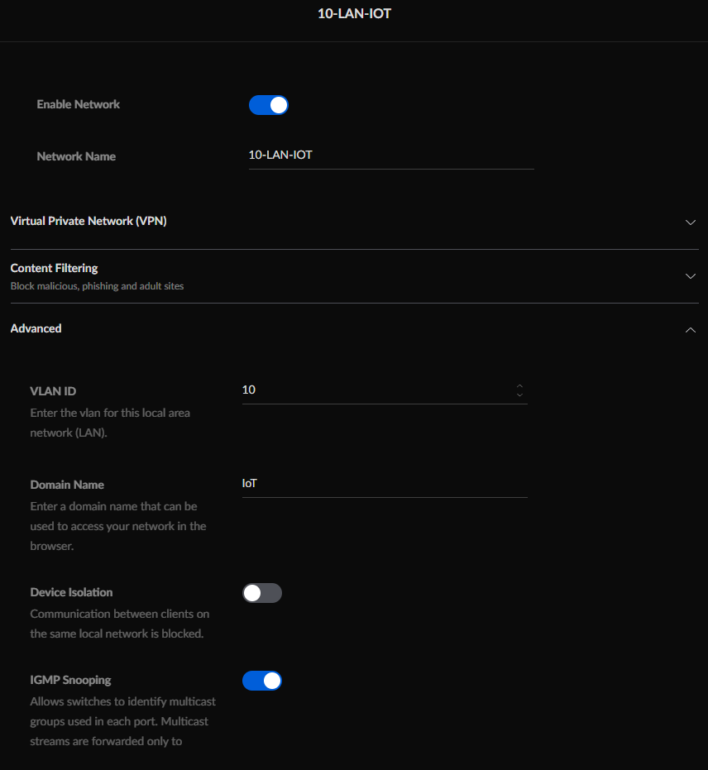Screen dimensions: 708x770
Task: Disable the IGMP Snooping switch
Action: [x=262, y=681]
